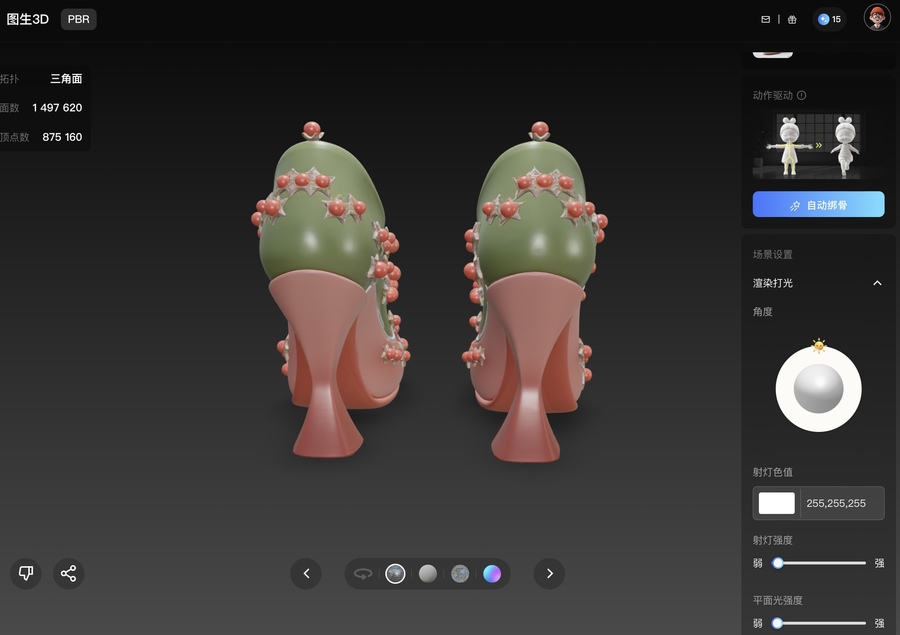
Task: Click the user avatar profile picture
Action: click(876, 18)
